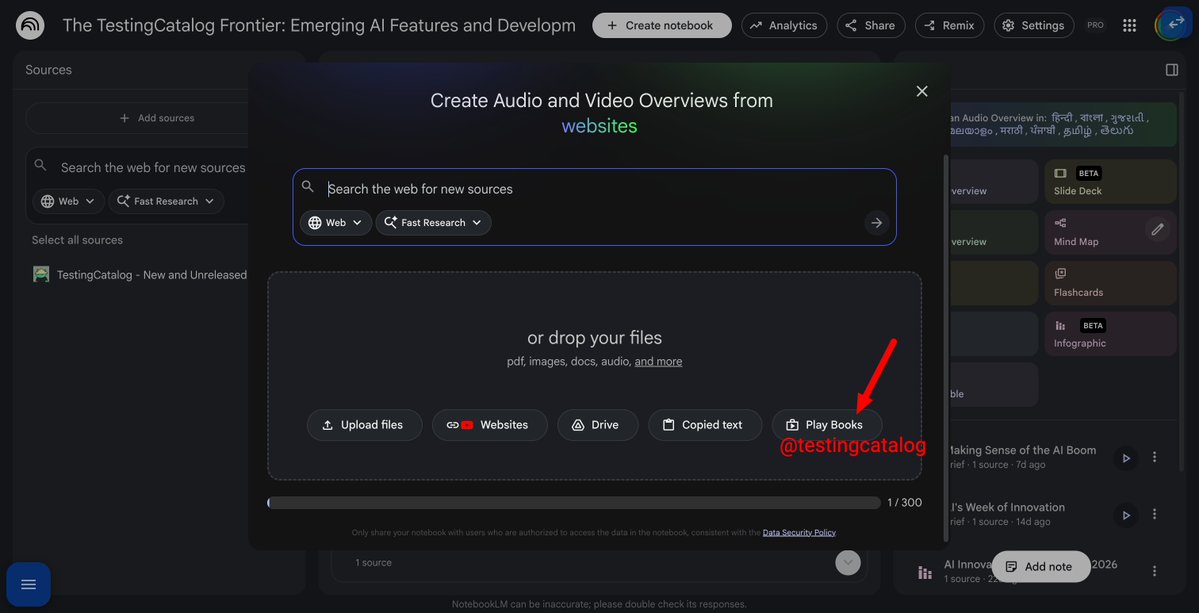Submit search with the arrow button
This screenshot has height=613, width=1199.
[876, 222]
